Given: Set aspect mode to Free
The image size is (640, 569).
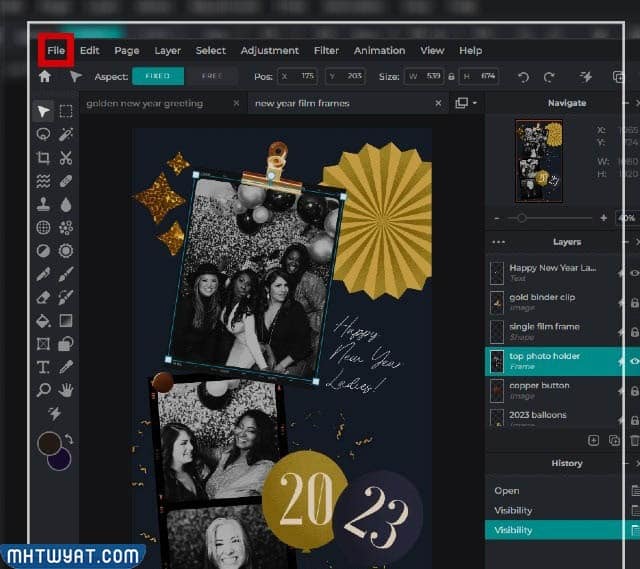Looking at the screenshot, I should click(212, 76).
